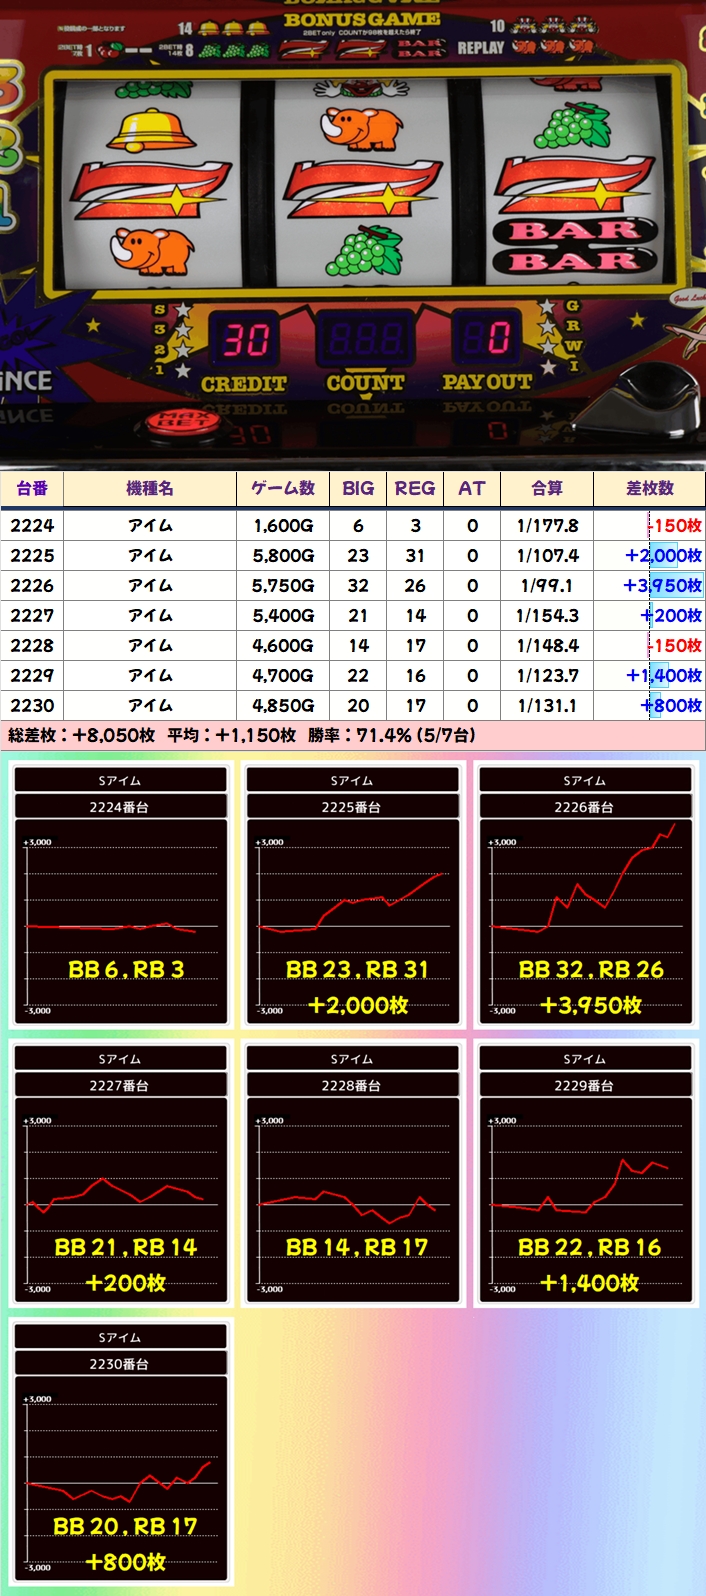
Task: Open the 2228番台 graph card
Action: 353,1173
